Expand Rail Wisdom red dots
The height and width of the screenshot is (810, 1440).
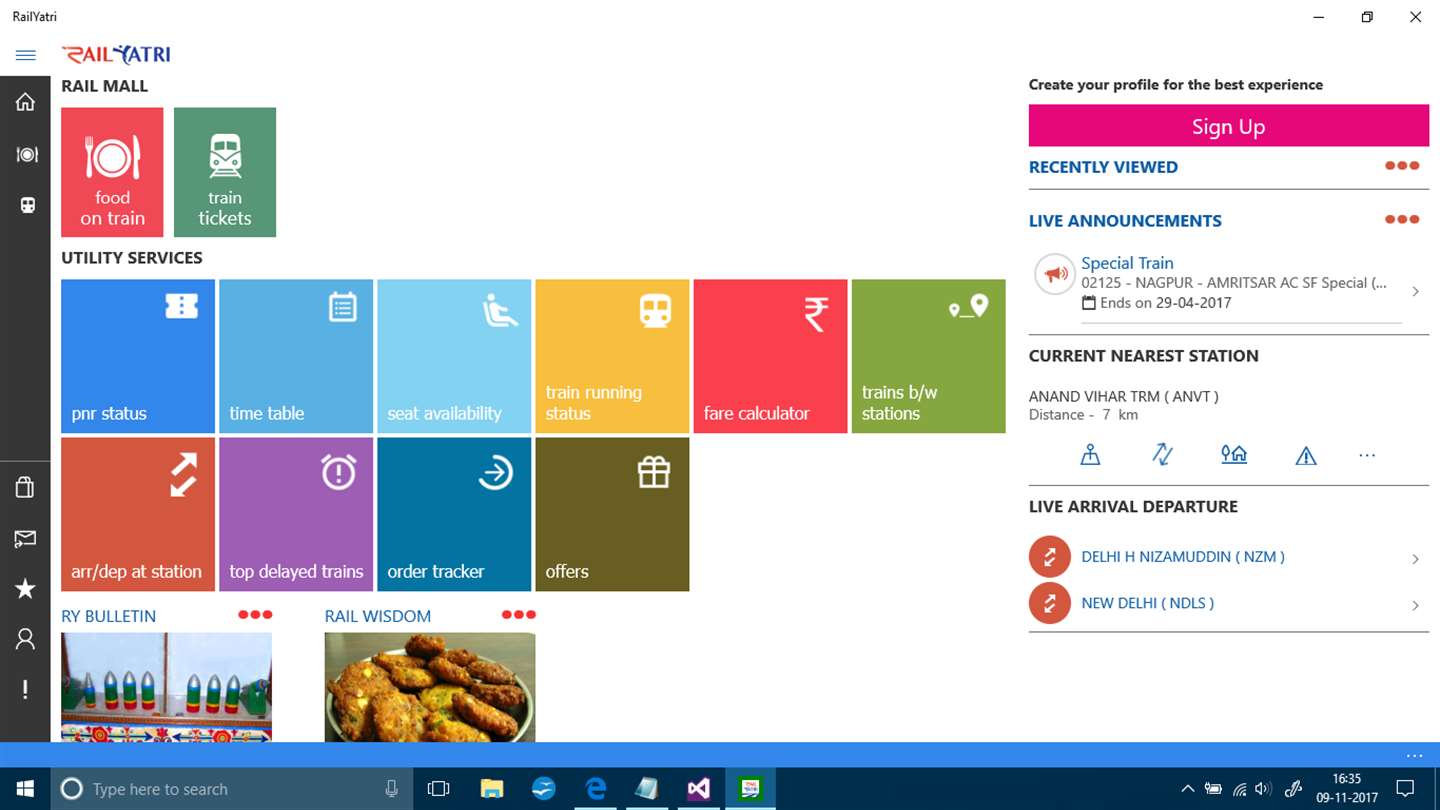click(519, 615)
